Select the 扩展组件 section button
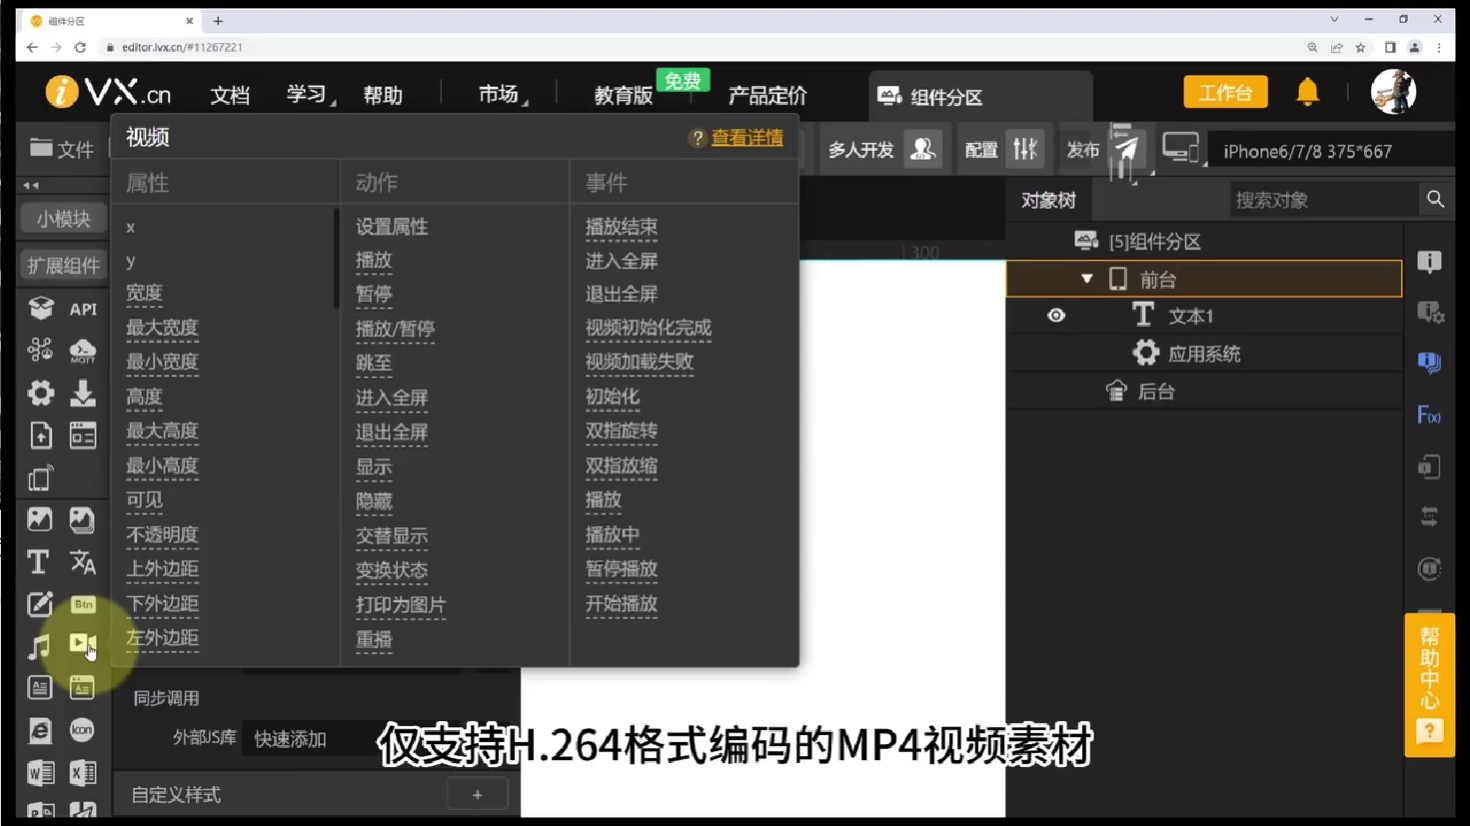 pos(63,265)
